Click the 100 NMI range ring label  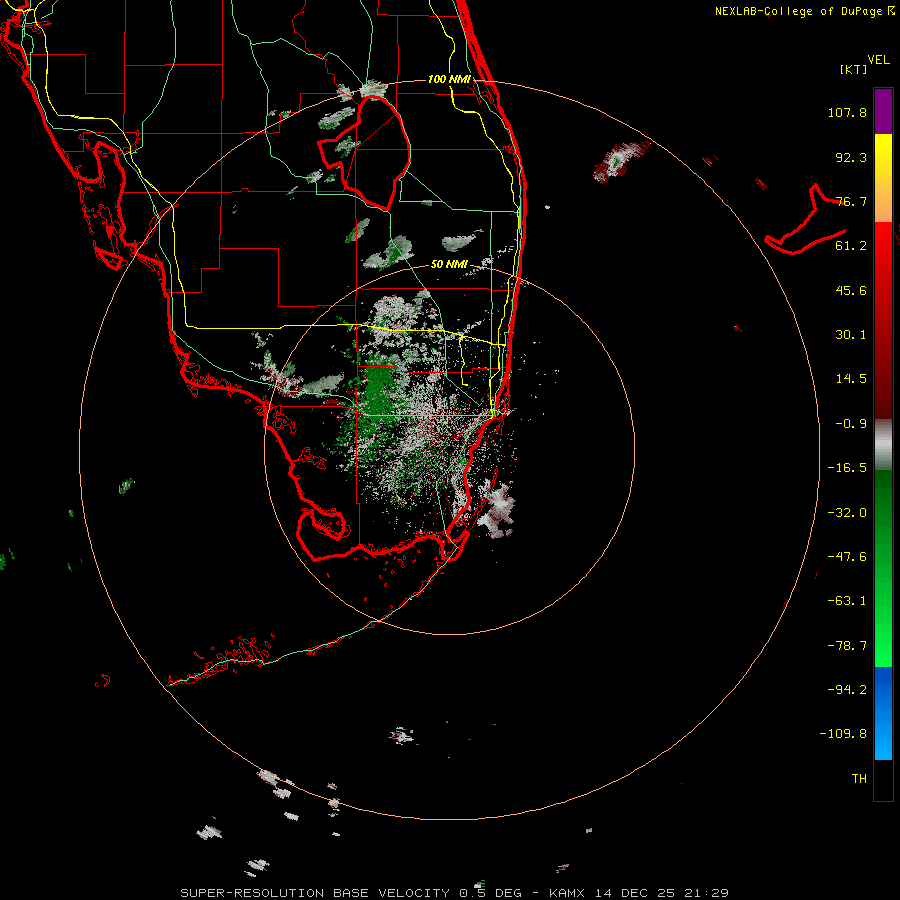pos(449,79)
